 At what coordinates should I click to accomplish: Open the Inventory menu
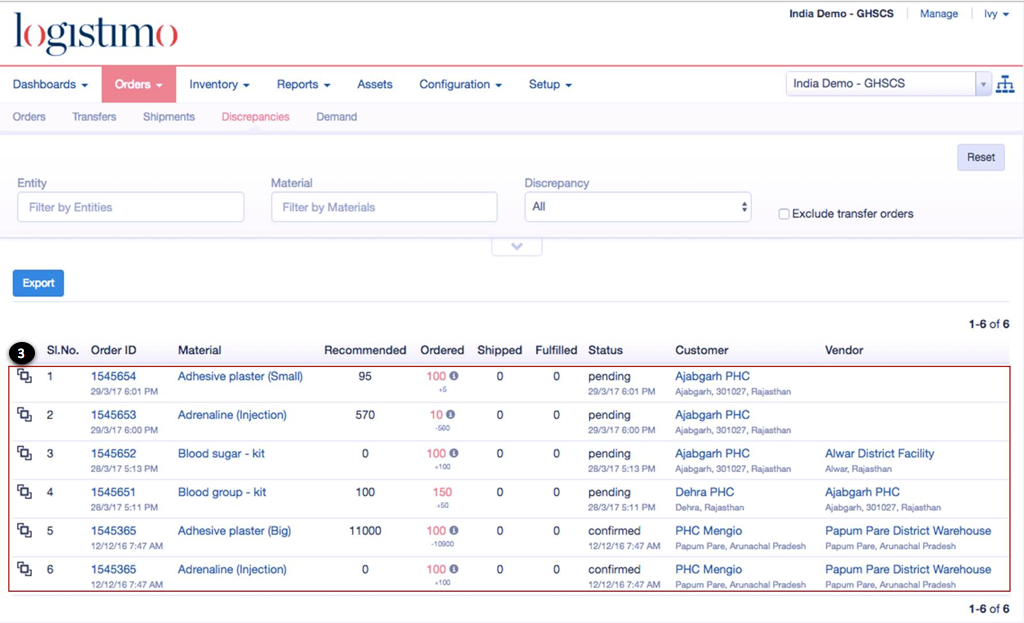219,84
